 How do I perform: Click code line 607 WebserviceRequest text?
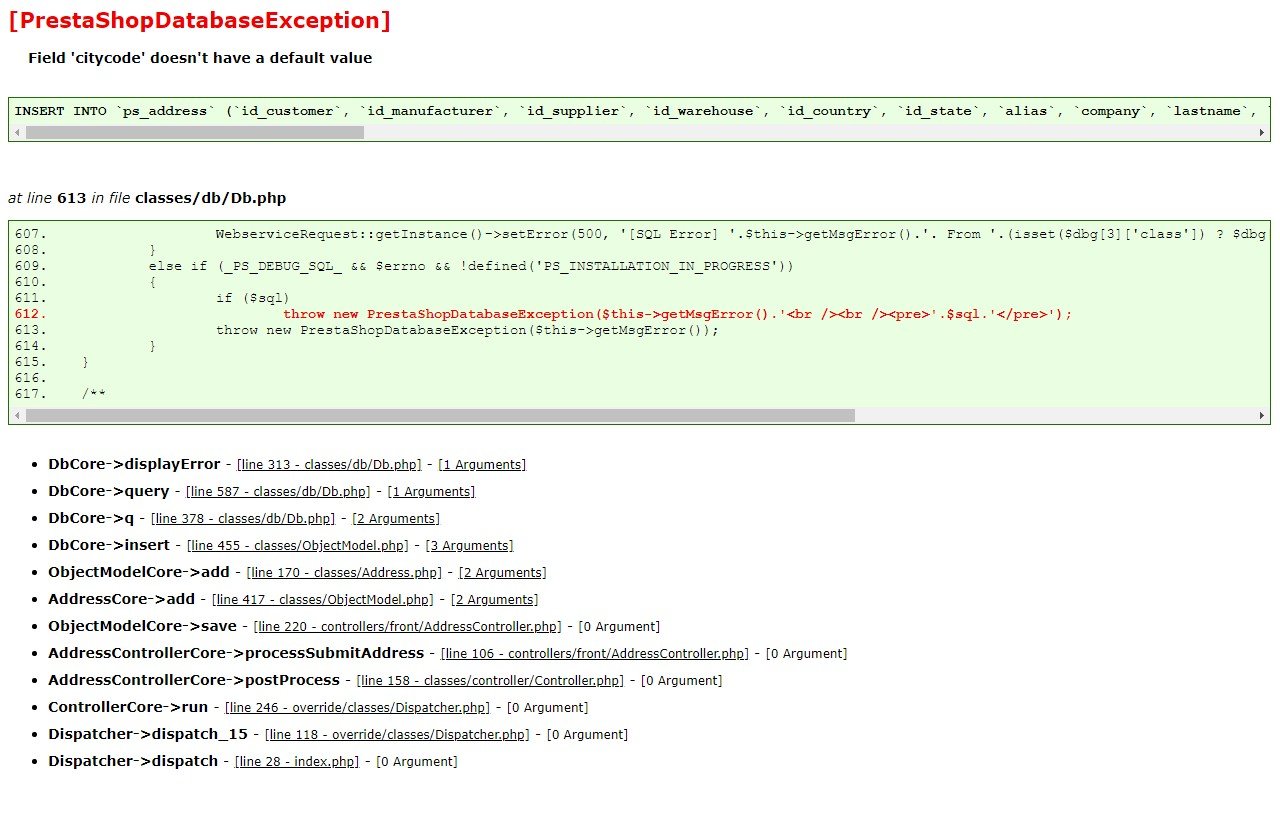pyautogui.click(x=741, y=234)
